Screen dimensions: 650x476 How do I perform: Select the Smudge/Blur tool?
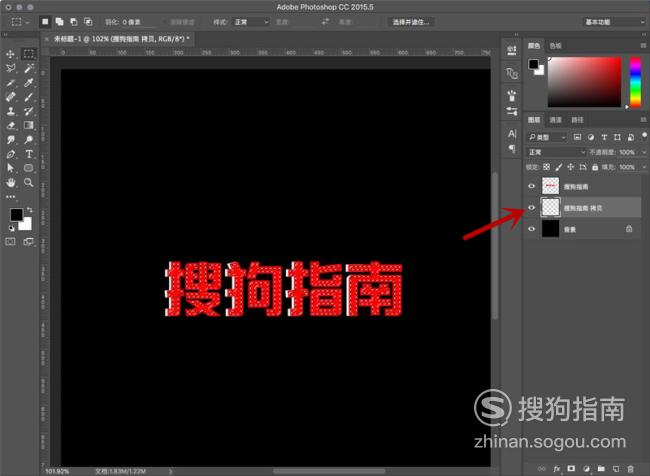point(10,140)
